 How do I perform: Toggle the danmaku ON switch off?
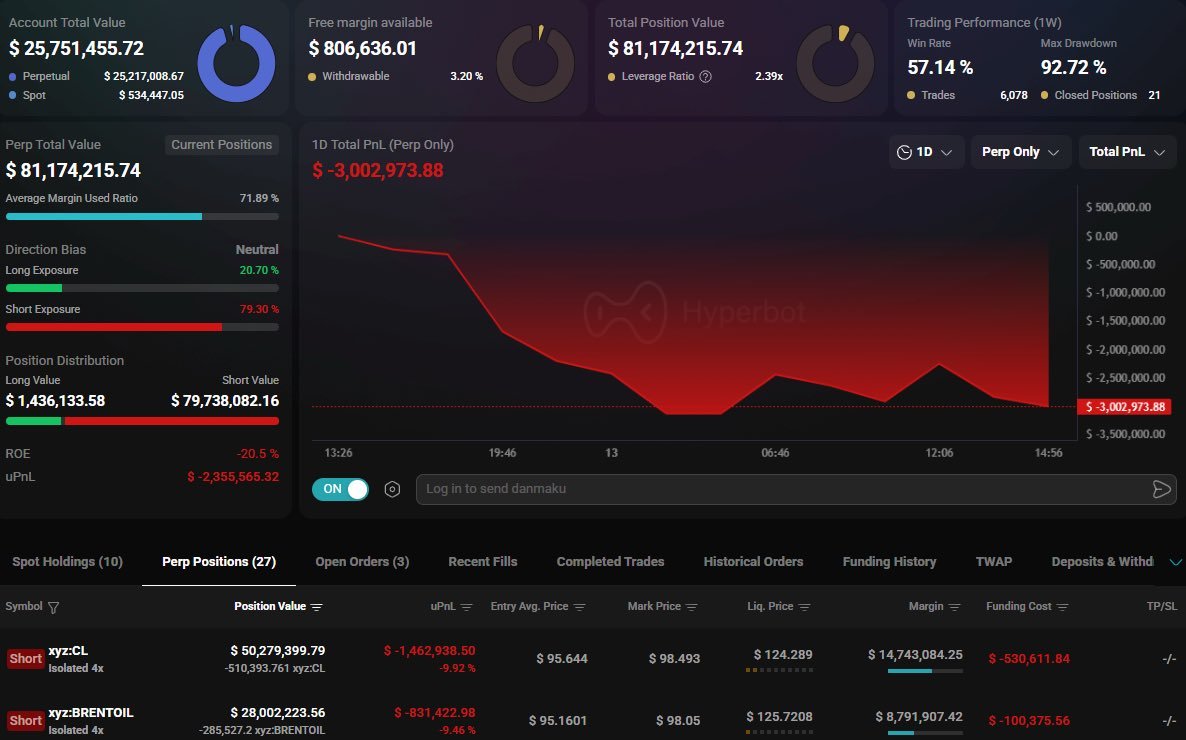[340, 489]
